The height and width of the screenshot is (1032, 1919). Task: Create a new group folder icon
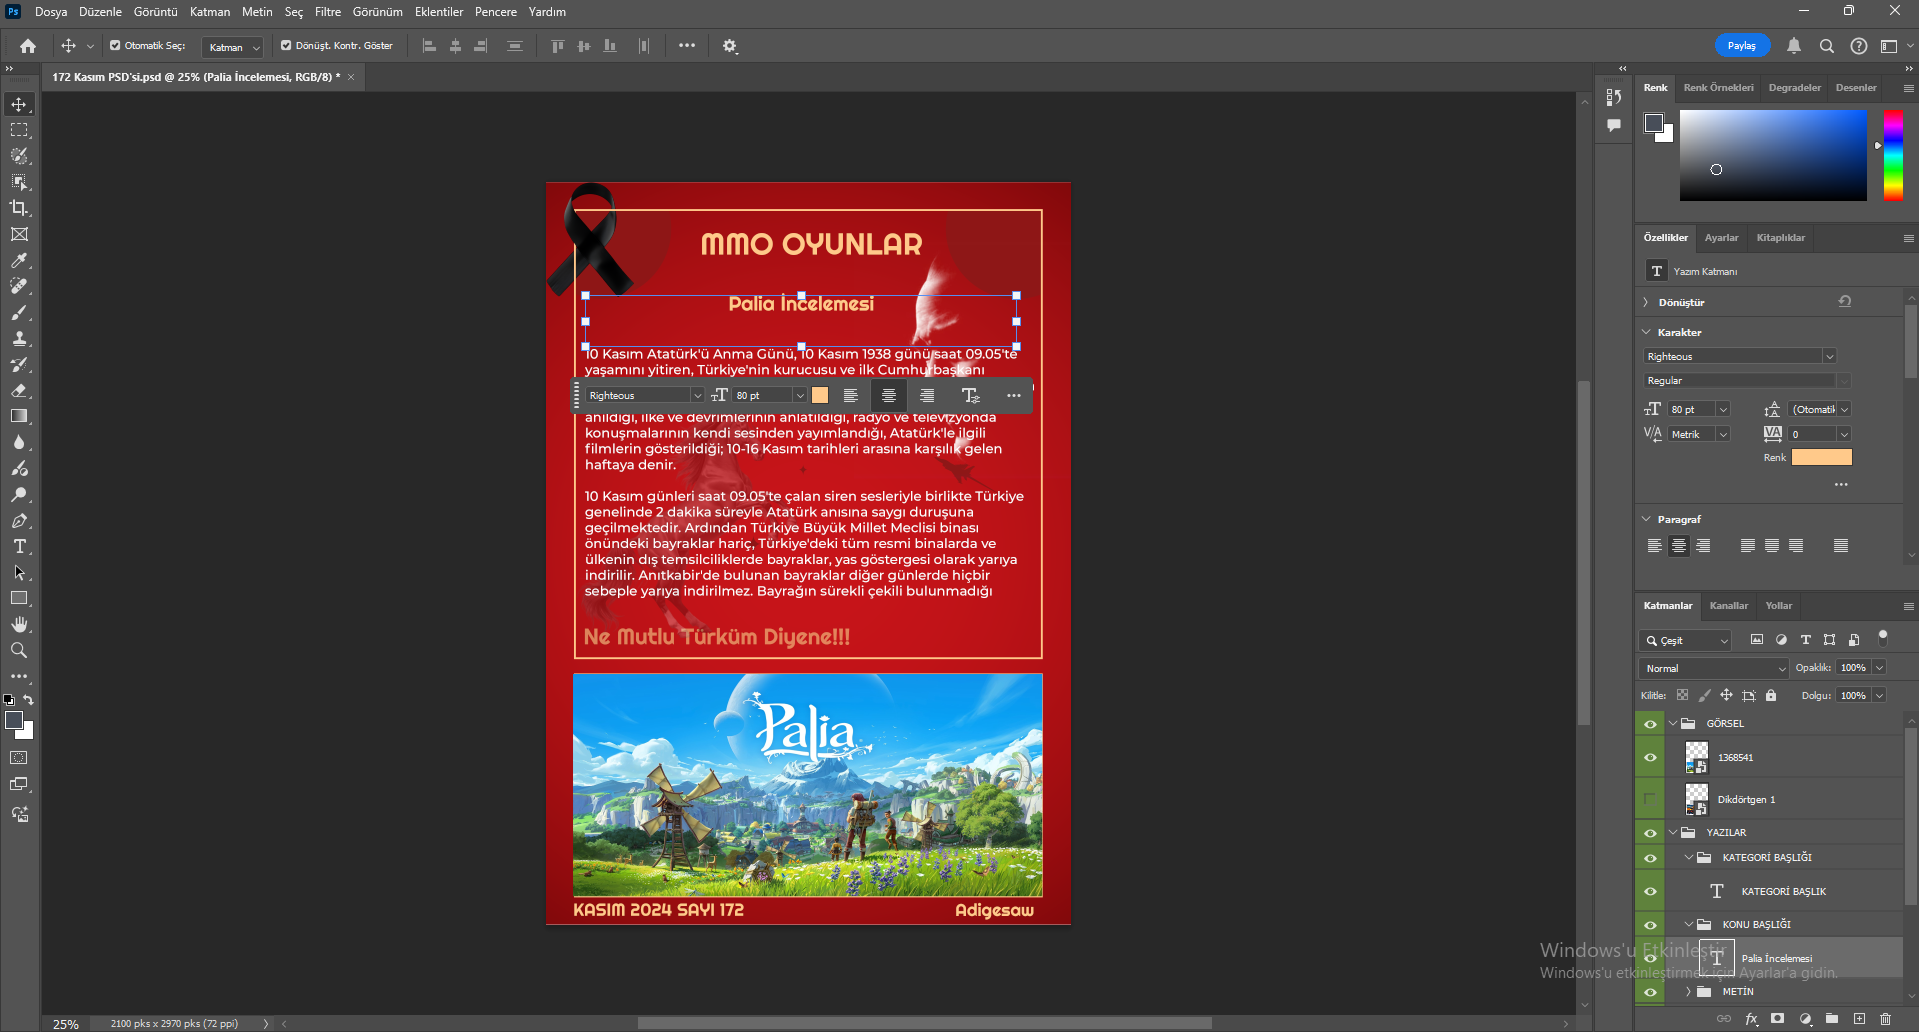tap(1832, 1019)
